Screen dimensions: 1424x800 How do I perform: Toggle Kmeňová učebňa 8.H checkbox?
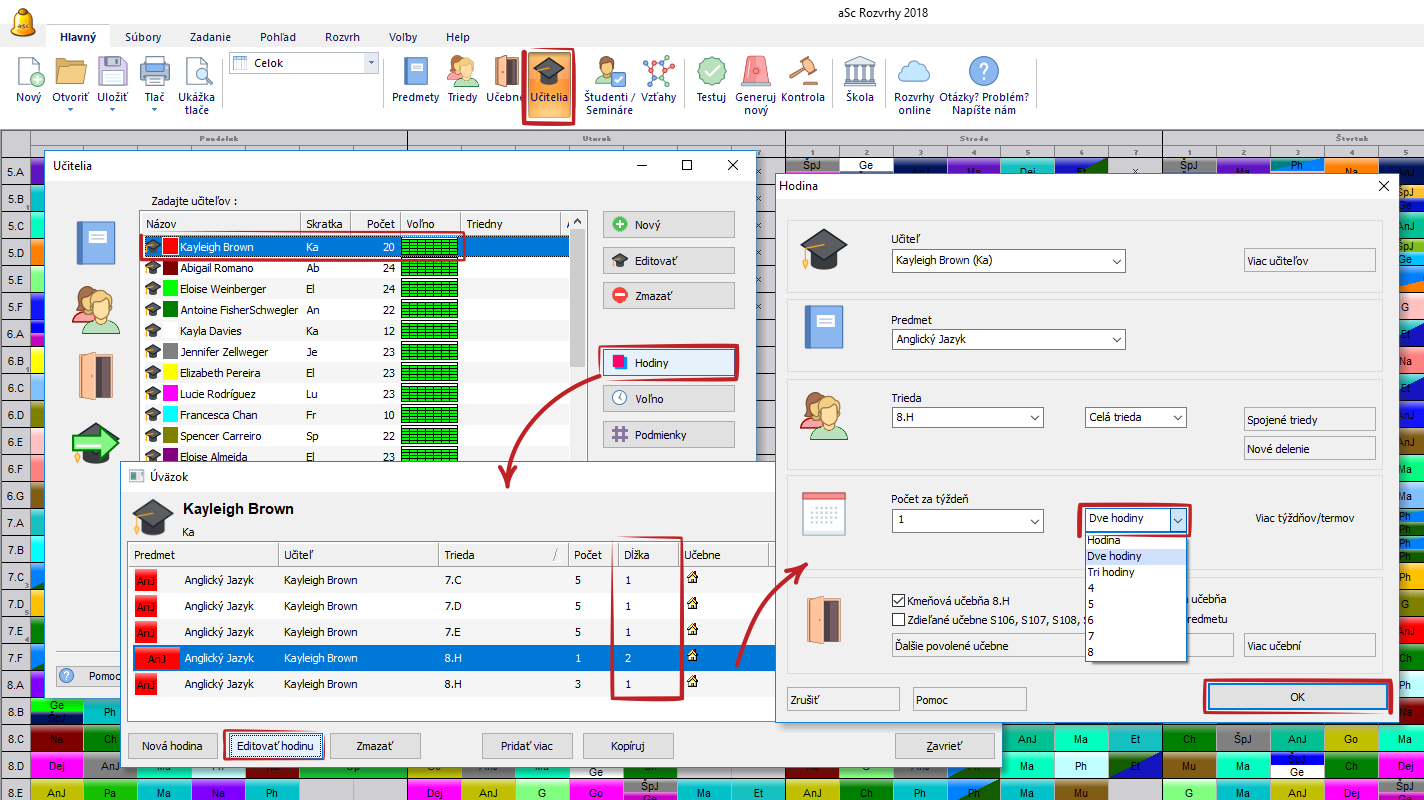(898, 601)
